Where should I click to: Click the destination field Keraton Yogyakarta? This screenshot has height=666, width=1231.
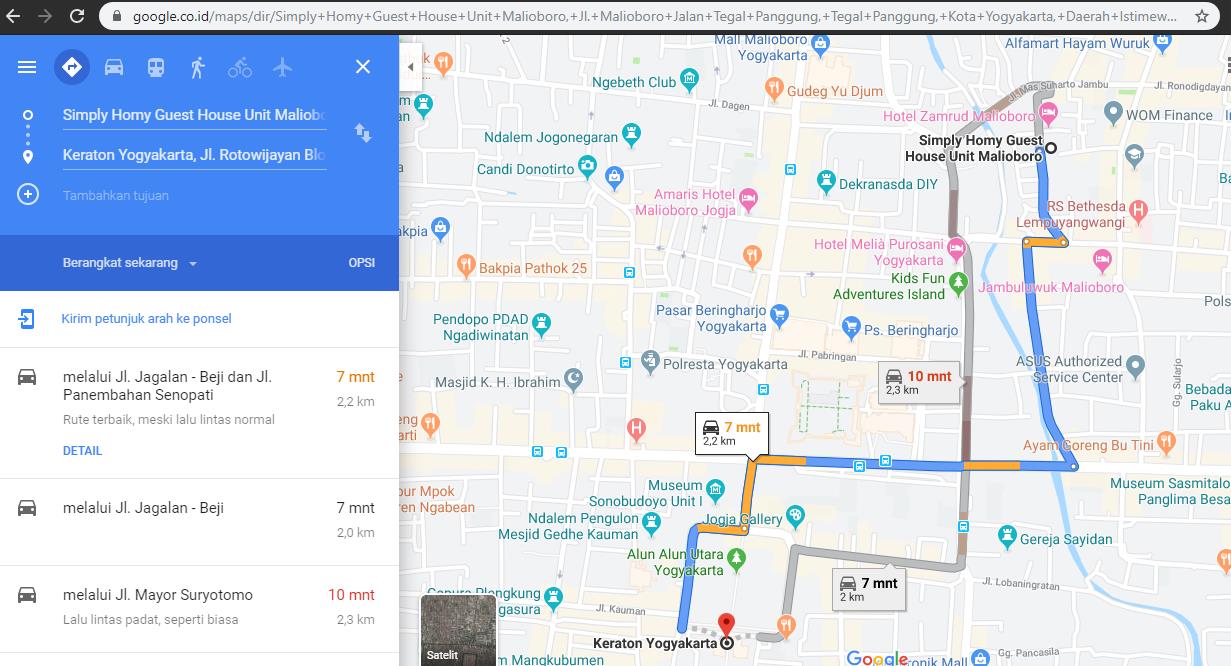coord(194,155)
